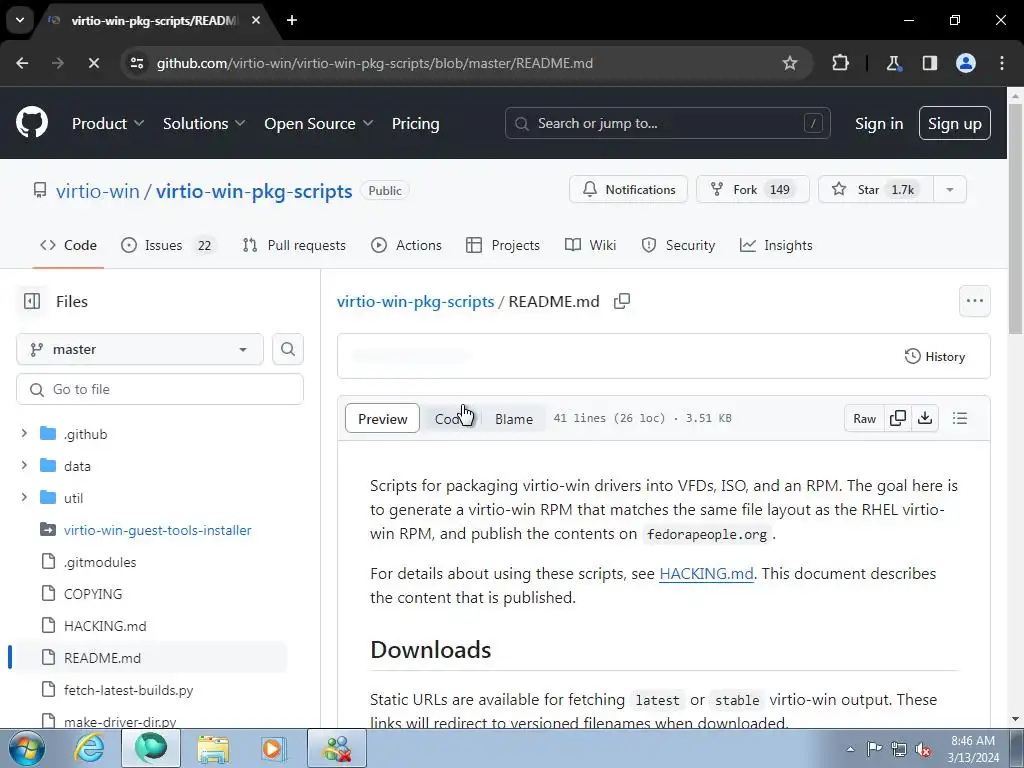Click the GitHub logo icon

[x=32, y=122]
